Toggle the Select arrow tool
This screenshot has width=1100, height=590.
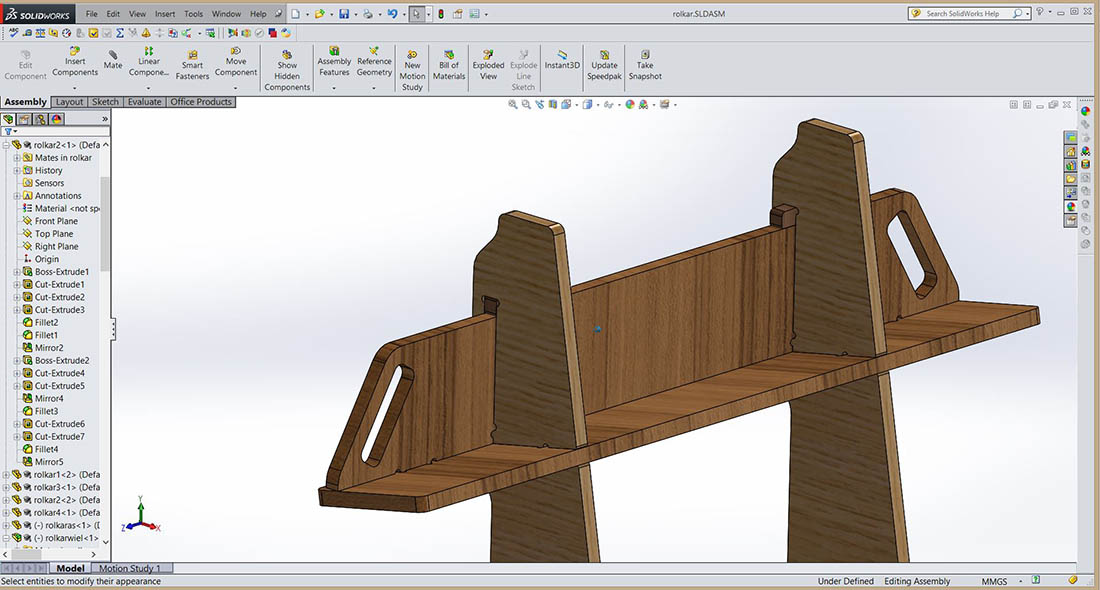pyautogui.click(x=417, y=13)
